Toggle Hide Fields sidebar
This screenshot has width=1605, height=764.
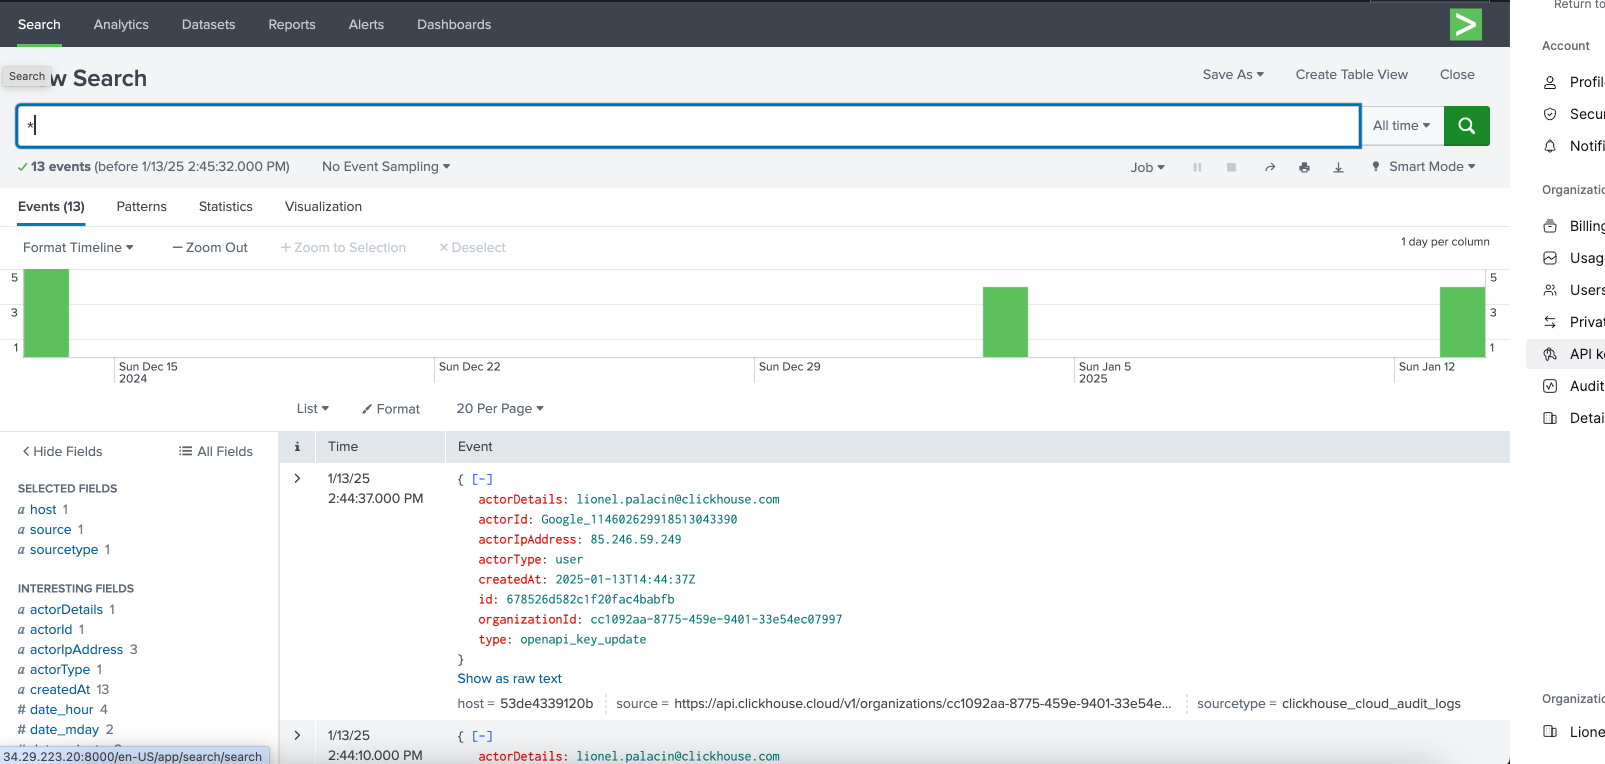pos(62,452)
